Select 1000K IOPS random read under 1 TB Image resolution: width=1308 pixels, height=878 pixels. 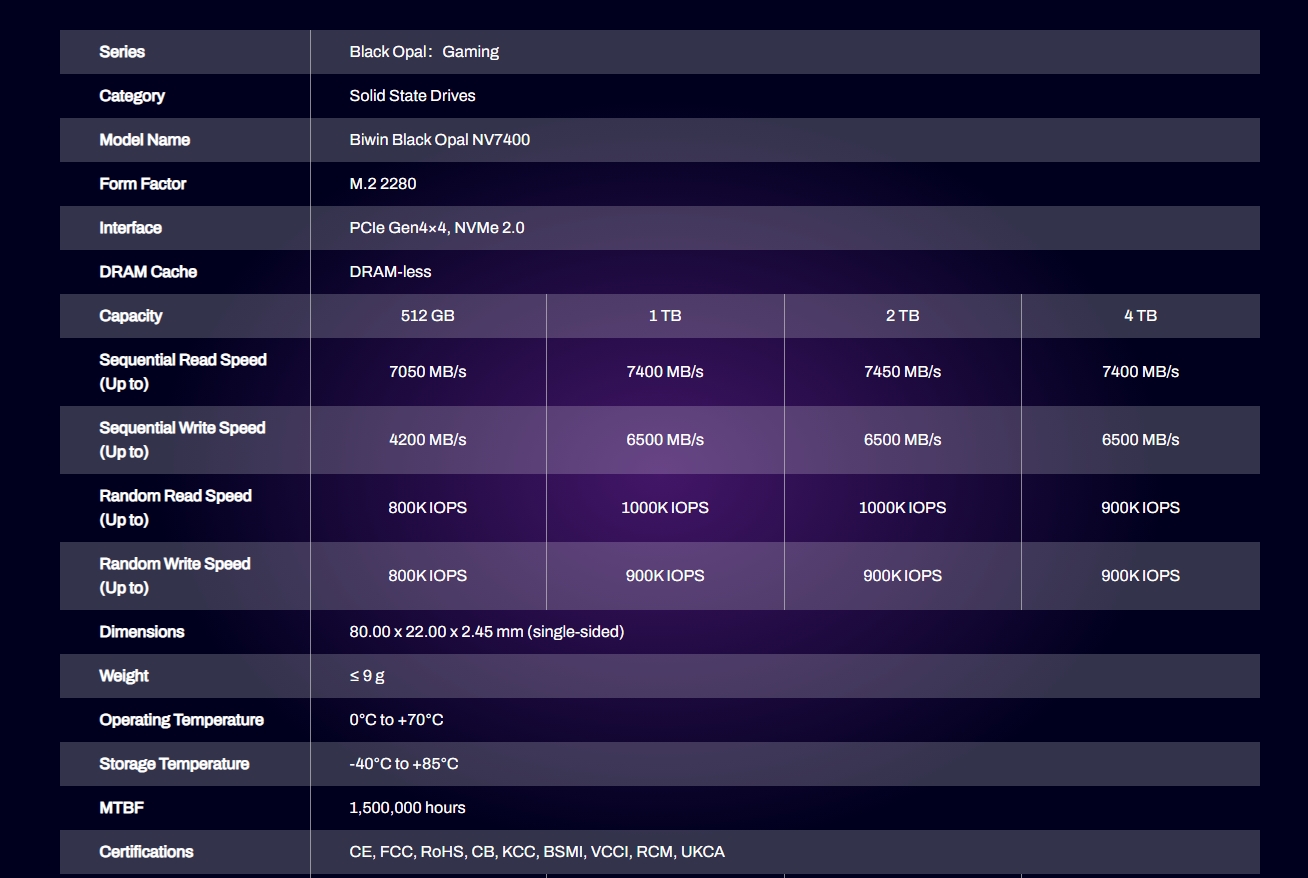[x=665, y=508]
